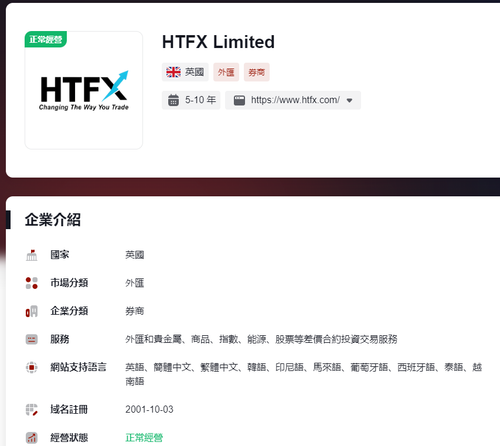Click the 2001-10-03 domain registration date

149,409
